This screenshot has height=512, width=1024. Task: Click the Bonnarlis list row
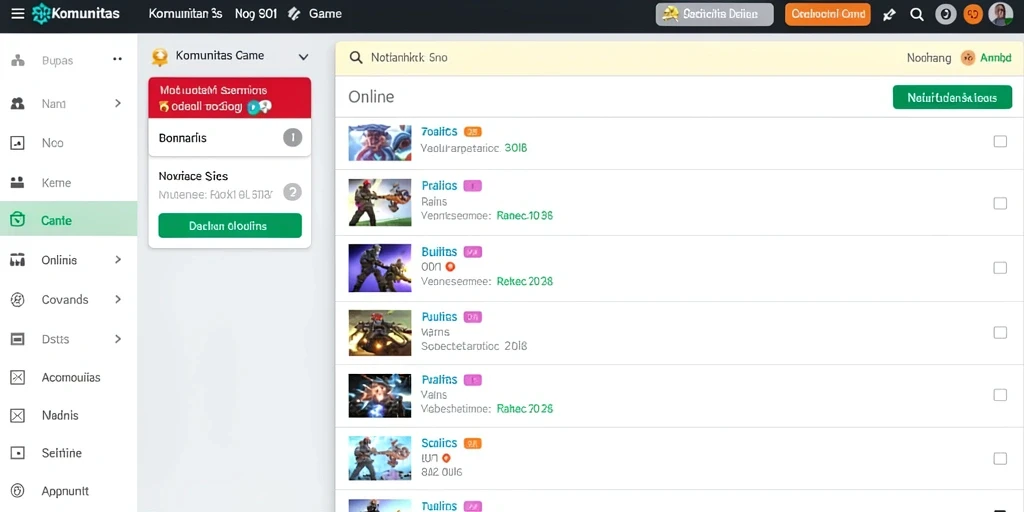[x=230, y=138]
